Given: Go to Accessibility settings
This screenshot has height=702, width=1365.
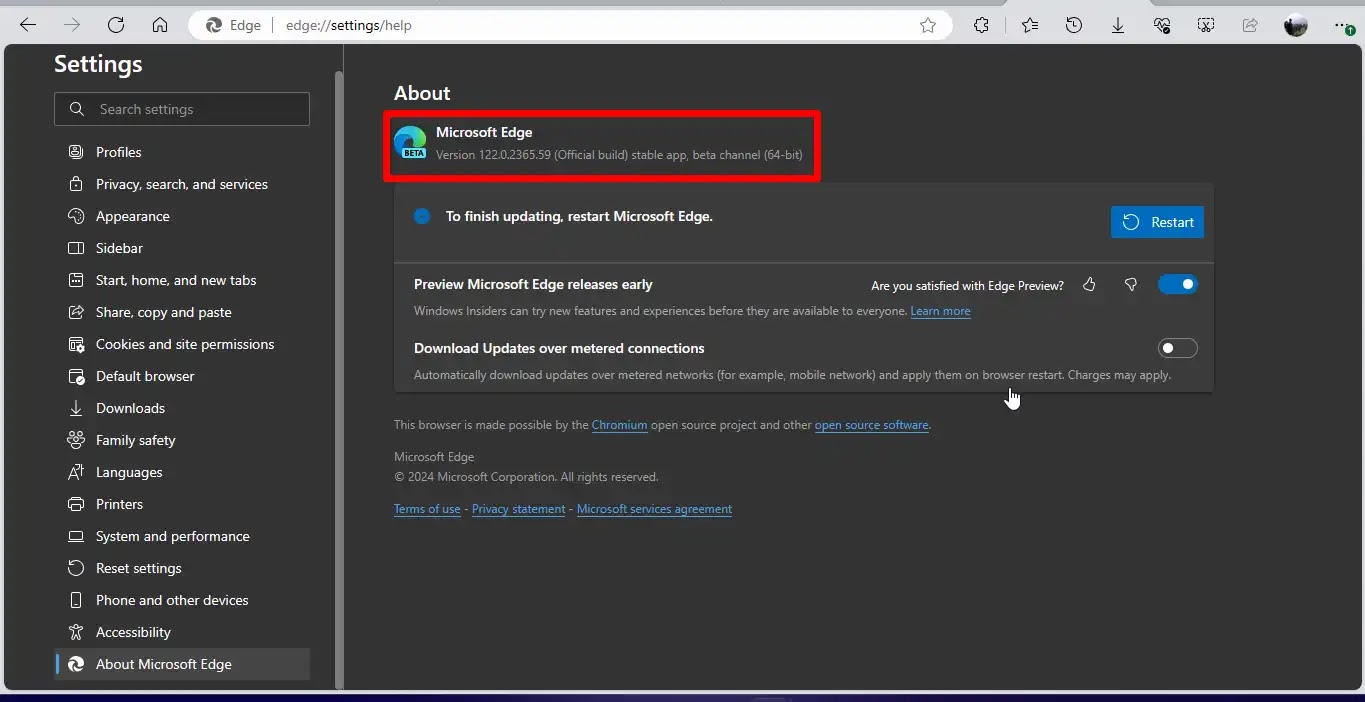Looking at the screenshot, I should tap(182, 632).
